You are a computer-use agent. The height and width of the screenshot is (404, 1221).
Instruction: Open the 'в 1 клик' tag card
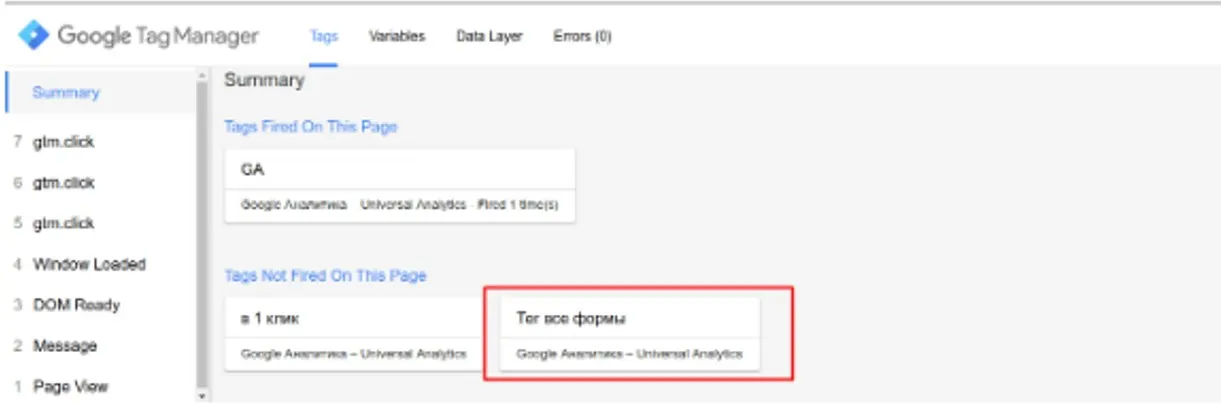[x=355, y=334]
